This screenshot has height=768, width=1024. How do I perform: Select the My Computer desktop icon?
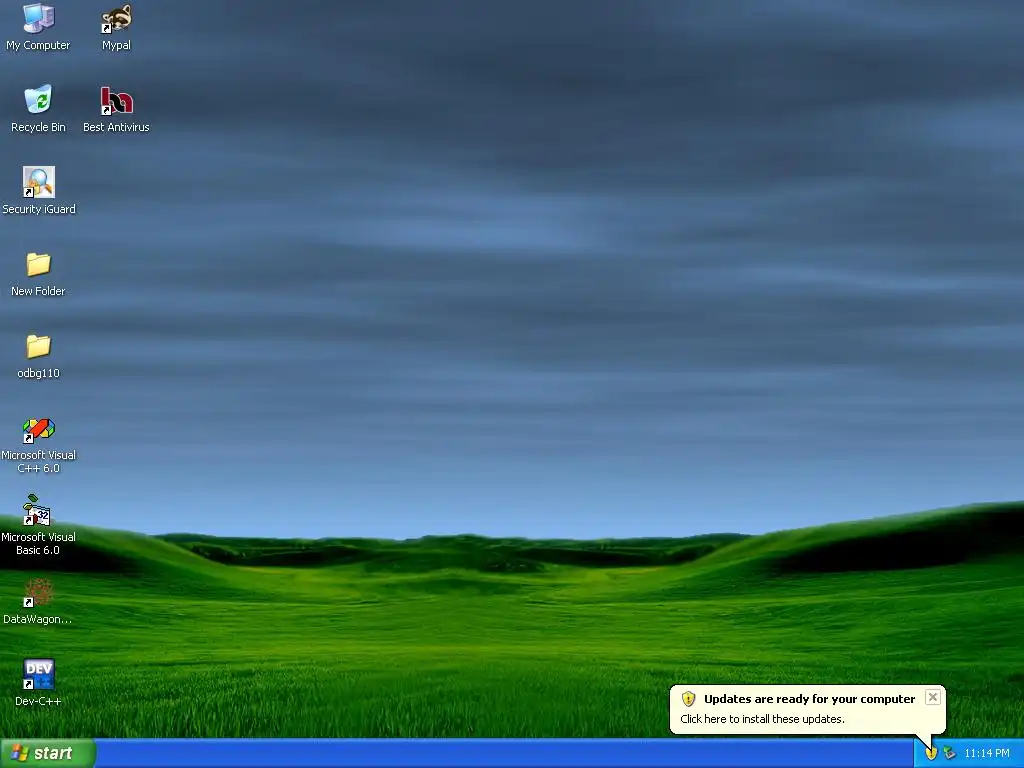click(x=38, y=27)
